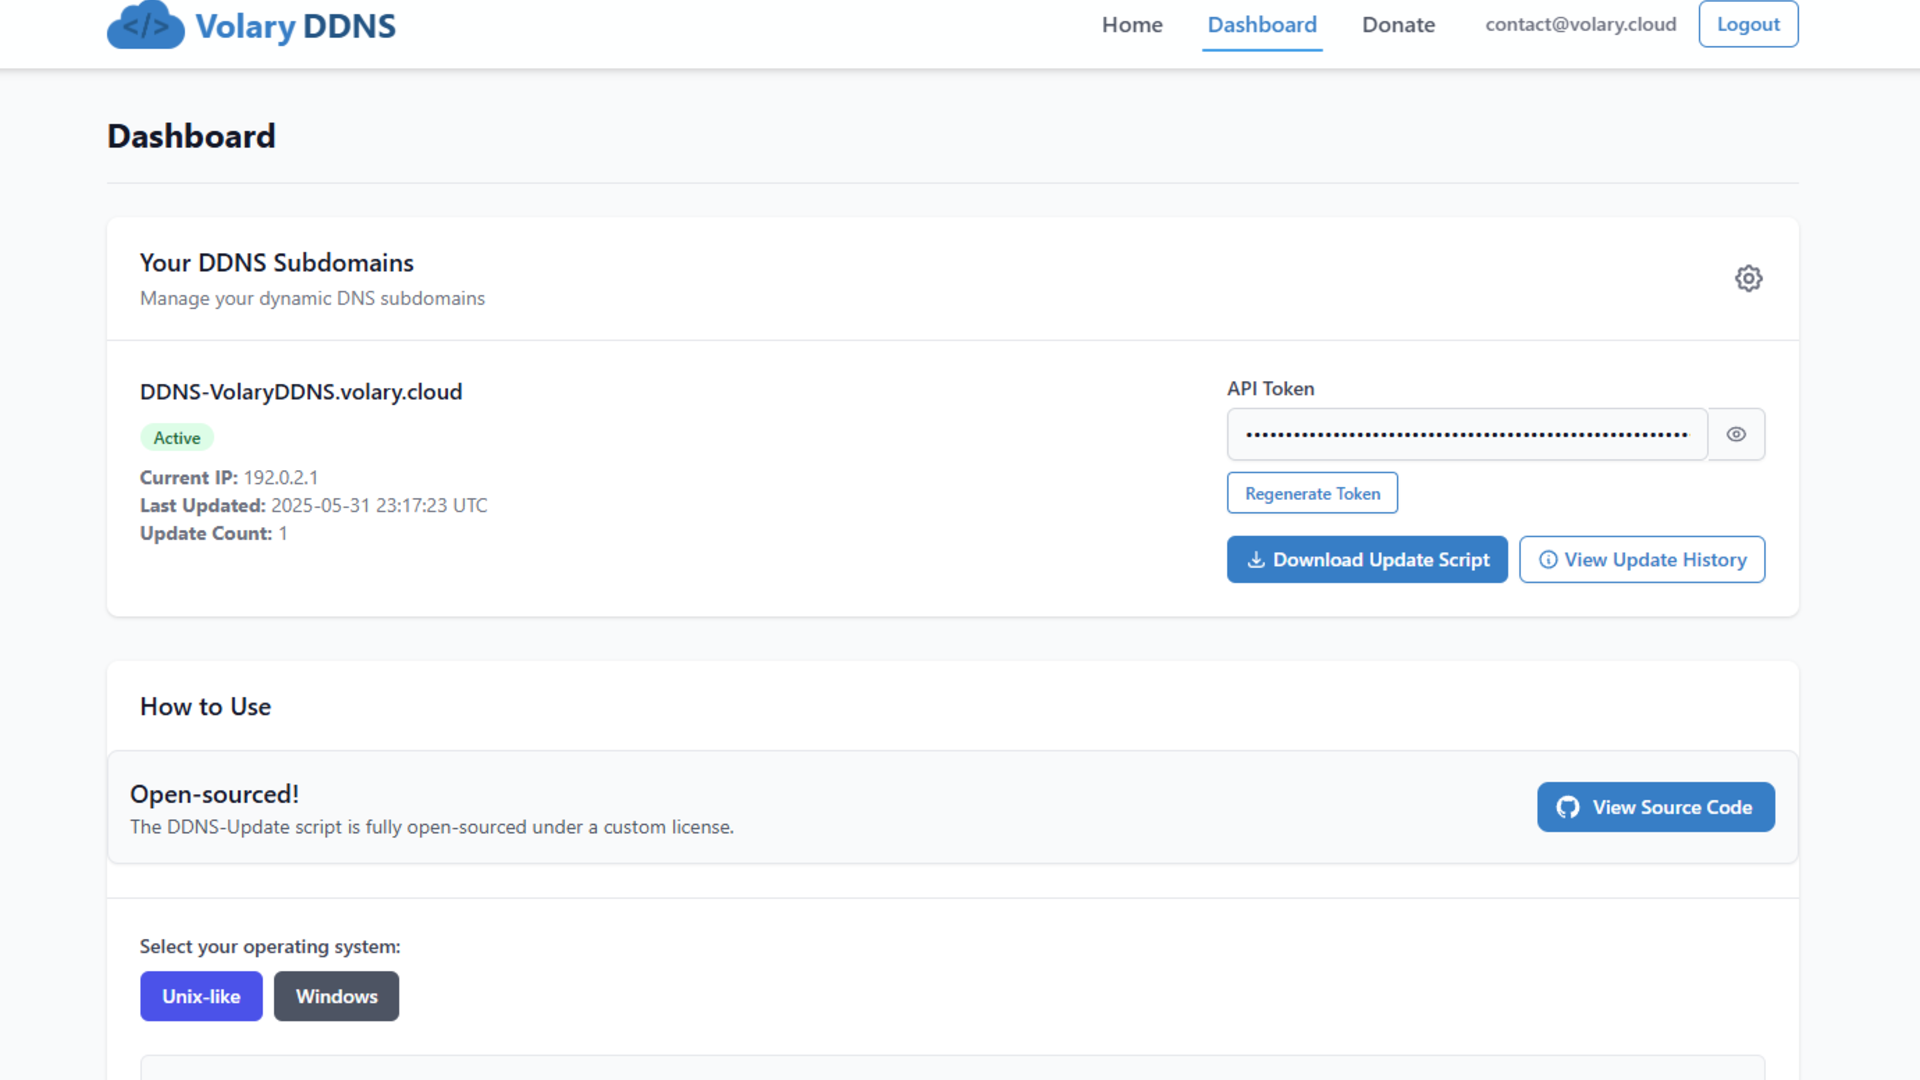This screenshot has width=1920, height=1080.
Task: Open subdomain settings gear icon
Action: (1748, 278)
